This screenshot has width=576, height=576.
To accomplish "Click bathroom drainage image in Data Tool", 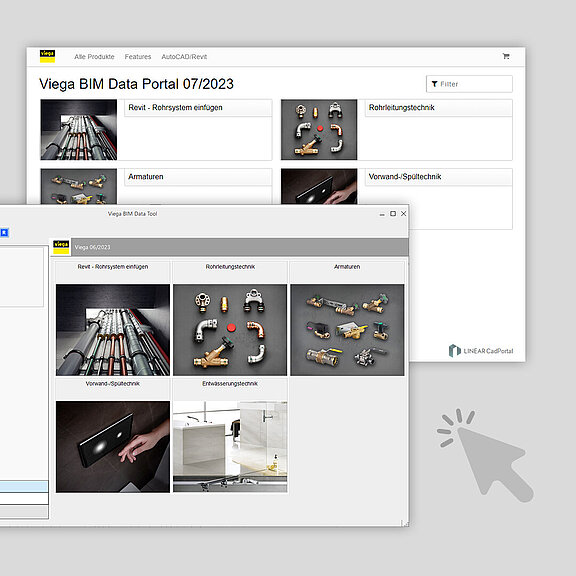I will click(230, 447).
